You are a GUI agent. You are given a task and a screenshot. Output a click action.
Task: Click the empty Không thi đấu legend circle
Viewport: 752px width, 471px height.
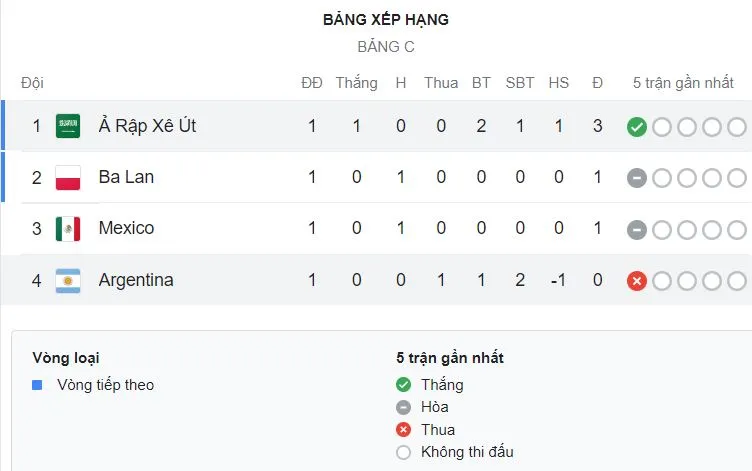click(403, 452)
